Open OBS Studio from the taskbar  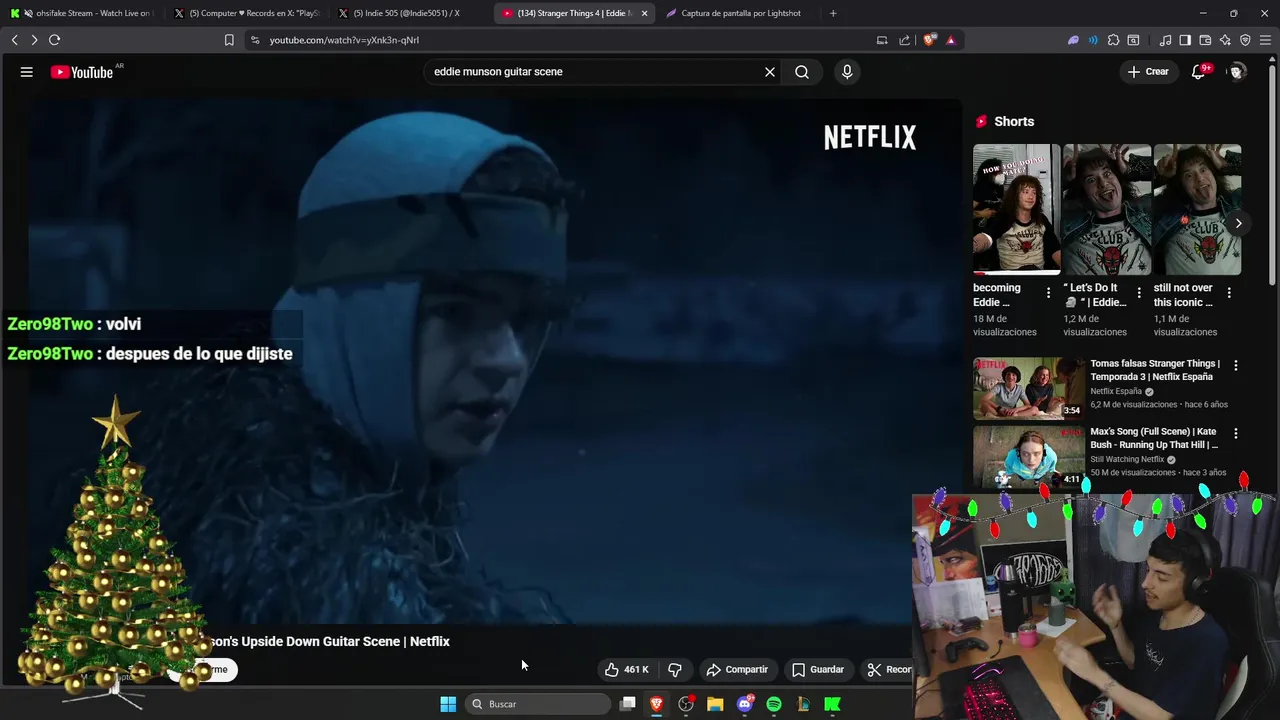686,704
